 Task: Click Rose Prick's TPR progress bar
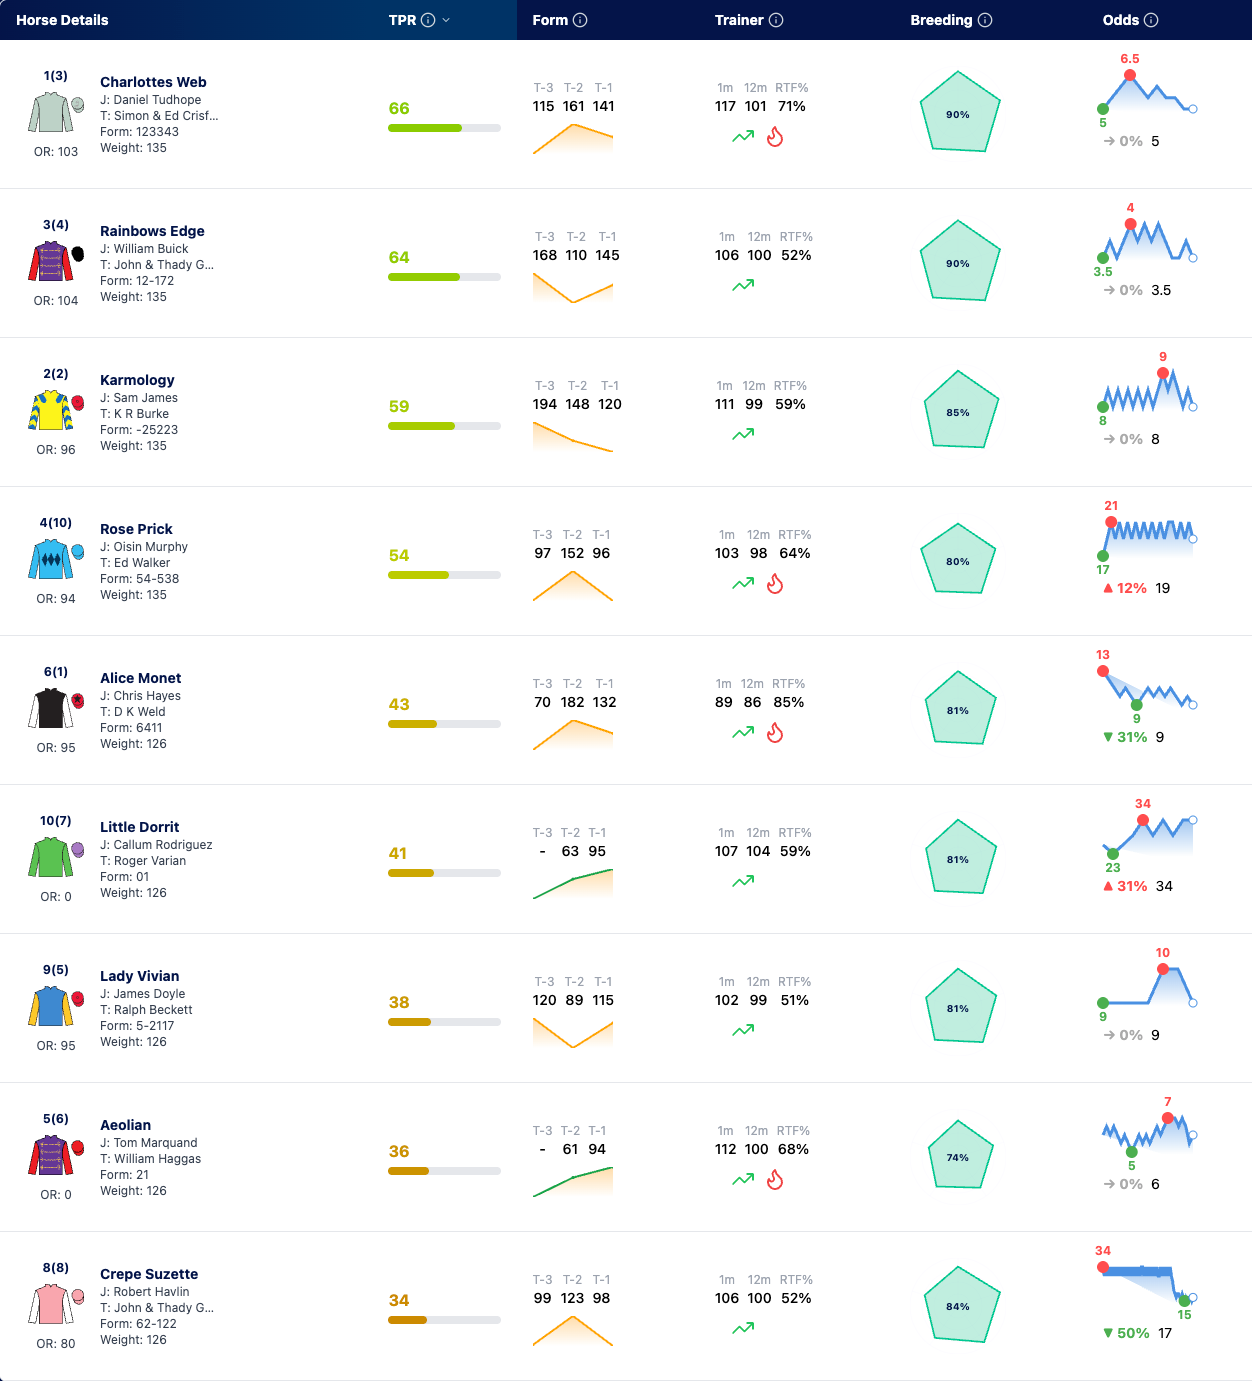pyautogui.click(x=444, y=575)
